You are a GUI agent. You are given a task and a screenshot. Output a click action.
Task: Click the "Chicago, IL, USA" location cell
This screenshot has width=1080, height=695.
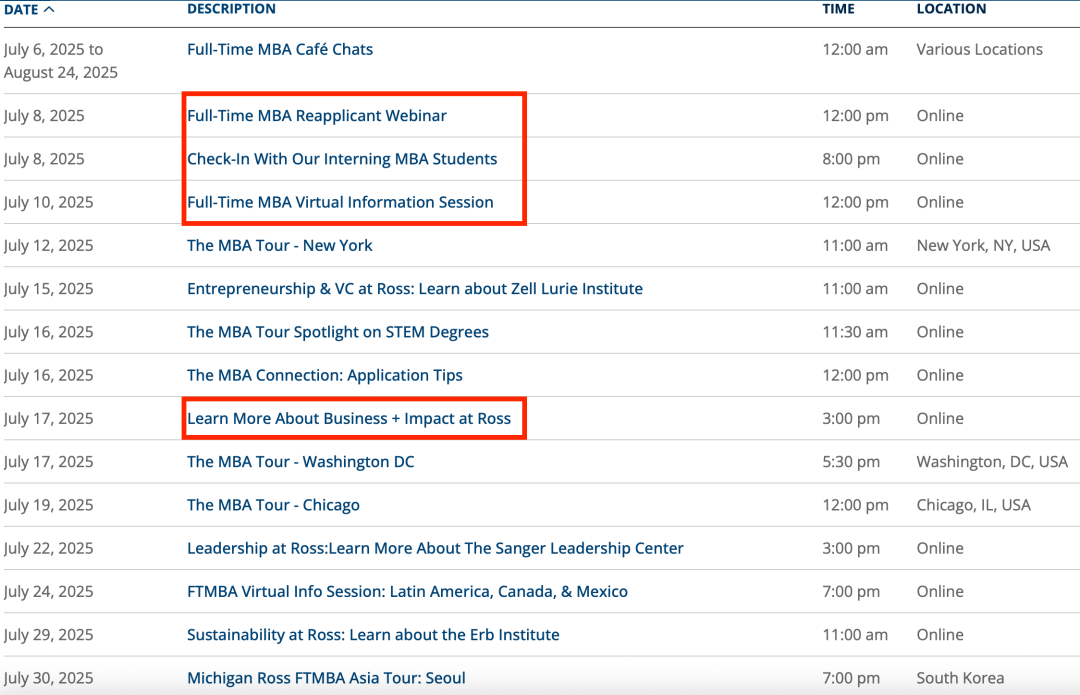click(x=974, y=506)
